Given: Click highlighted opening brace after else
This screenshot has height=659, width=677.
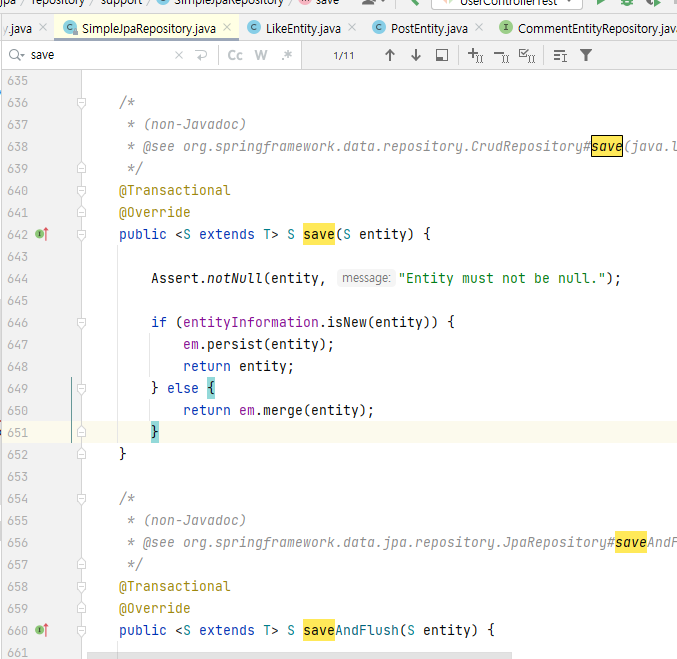Looking at the screenshot, I should pos(211,388).
